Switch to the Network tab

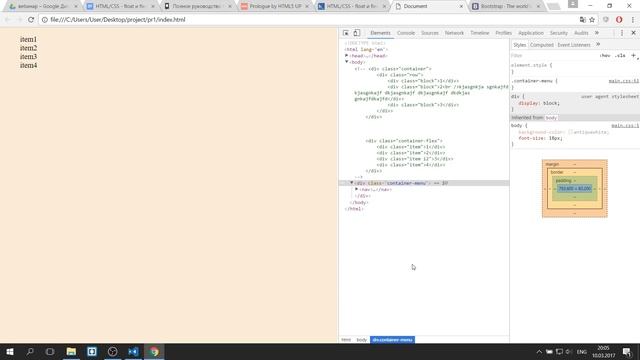click(454, 33)
